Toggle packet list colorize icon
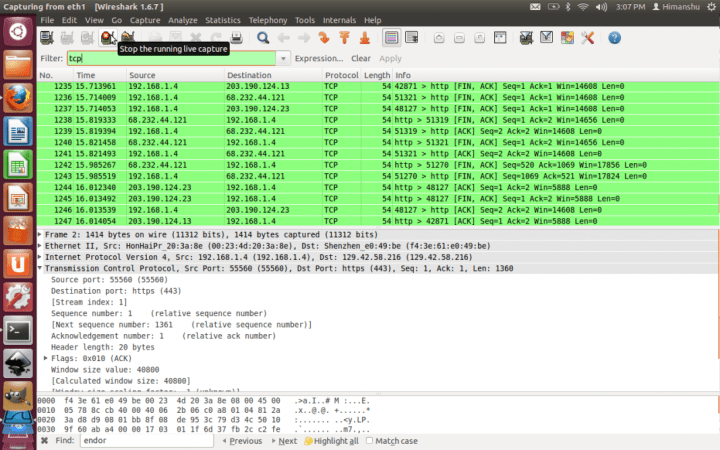 pos(391,38)
